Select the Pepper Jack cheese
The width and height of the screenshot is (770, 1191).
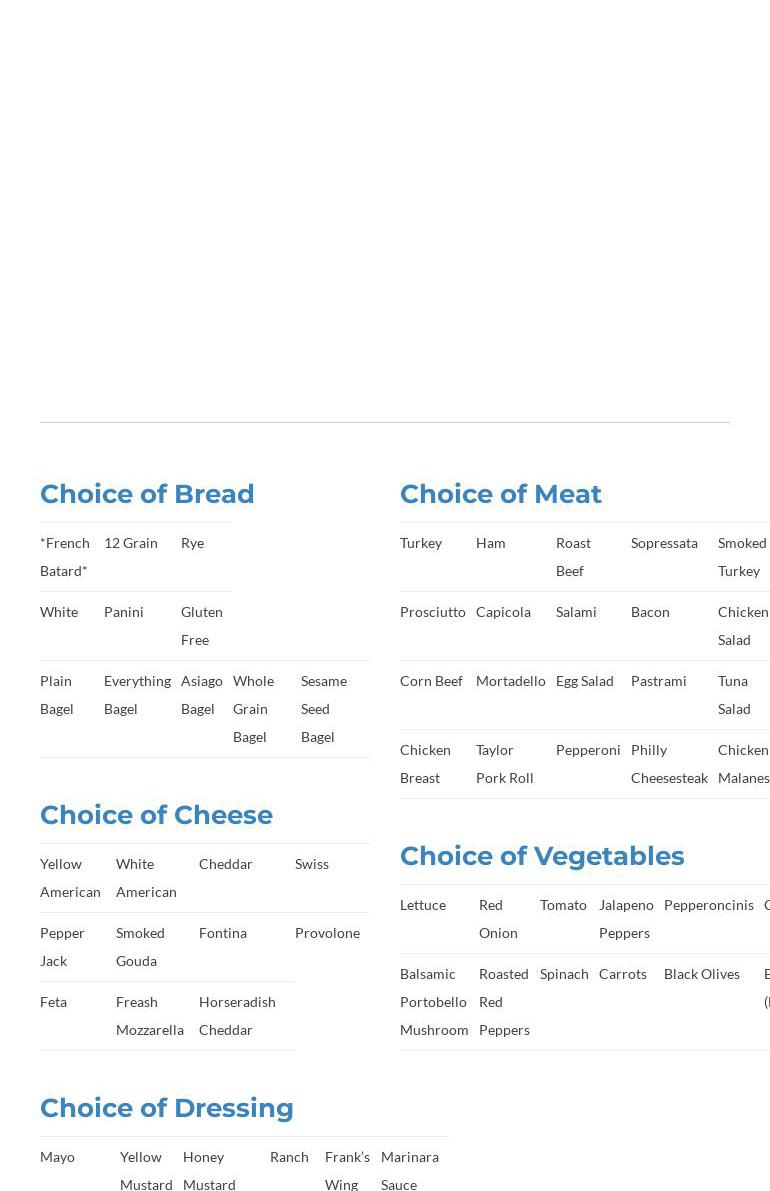point(62,946)
